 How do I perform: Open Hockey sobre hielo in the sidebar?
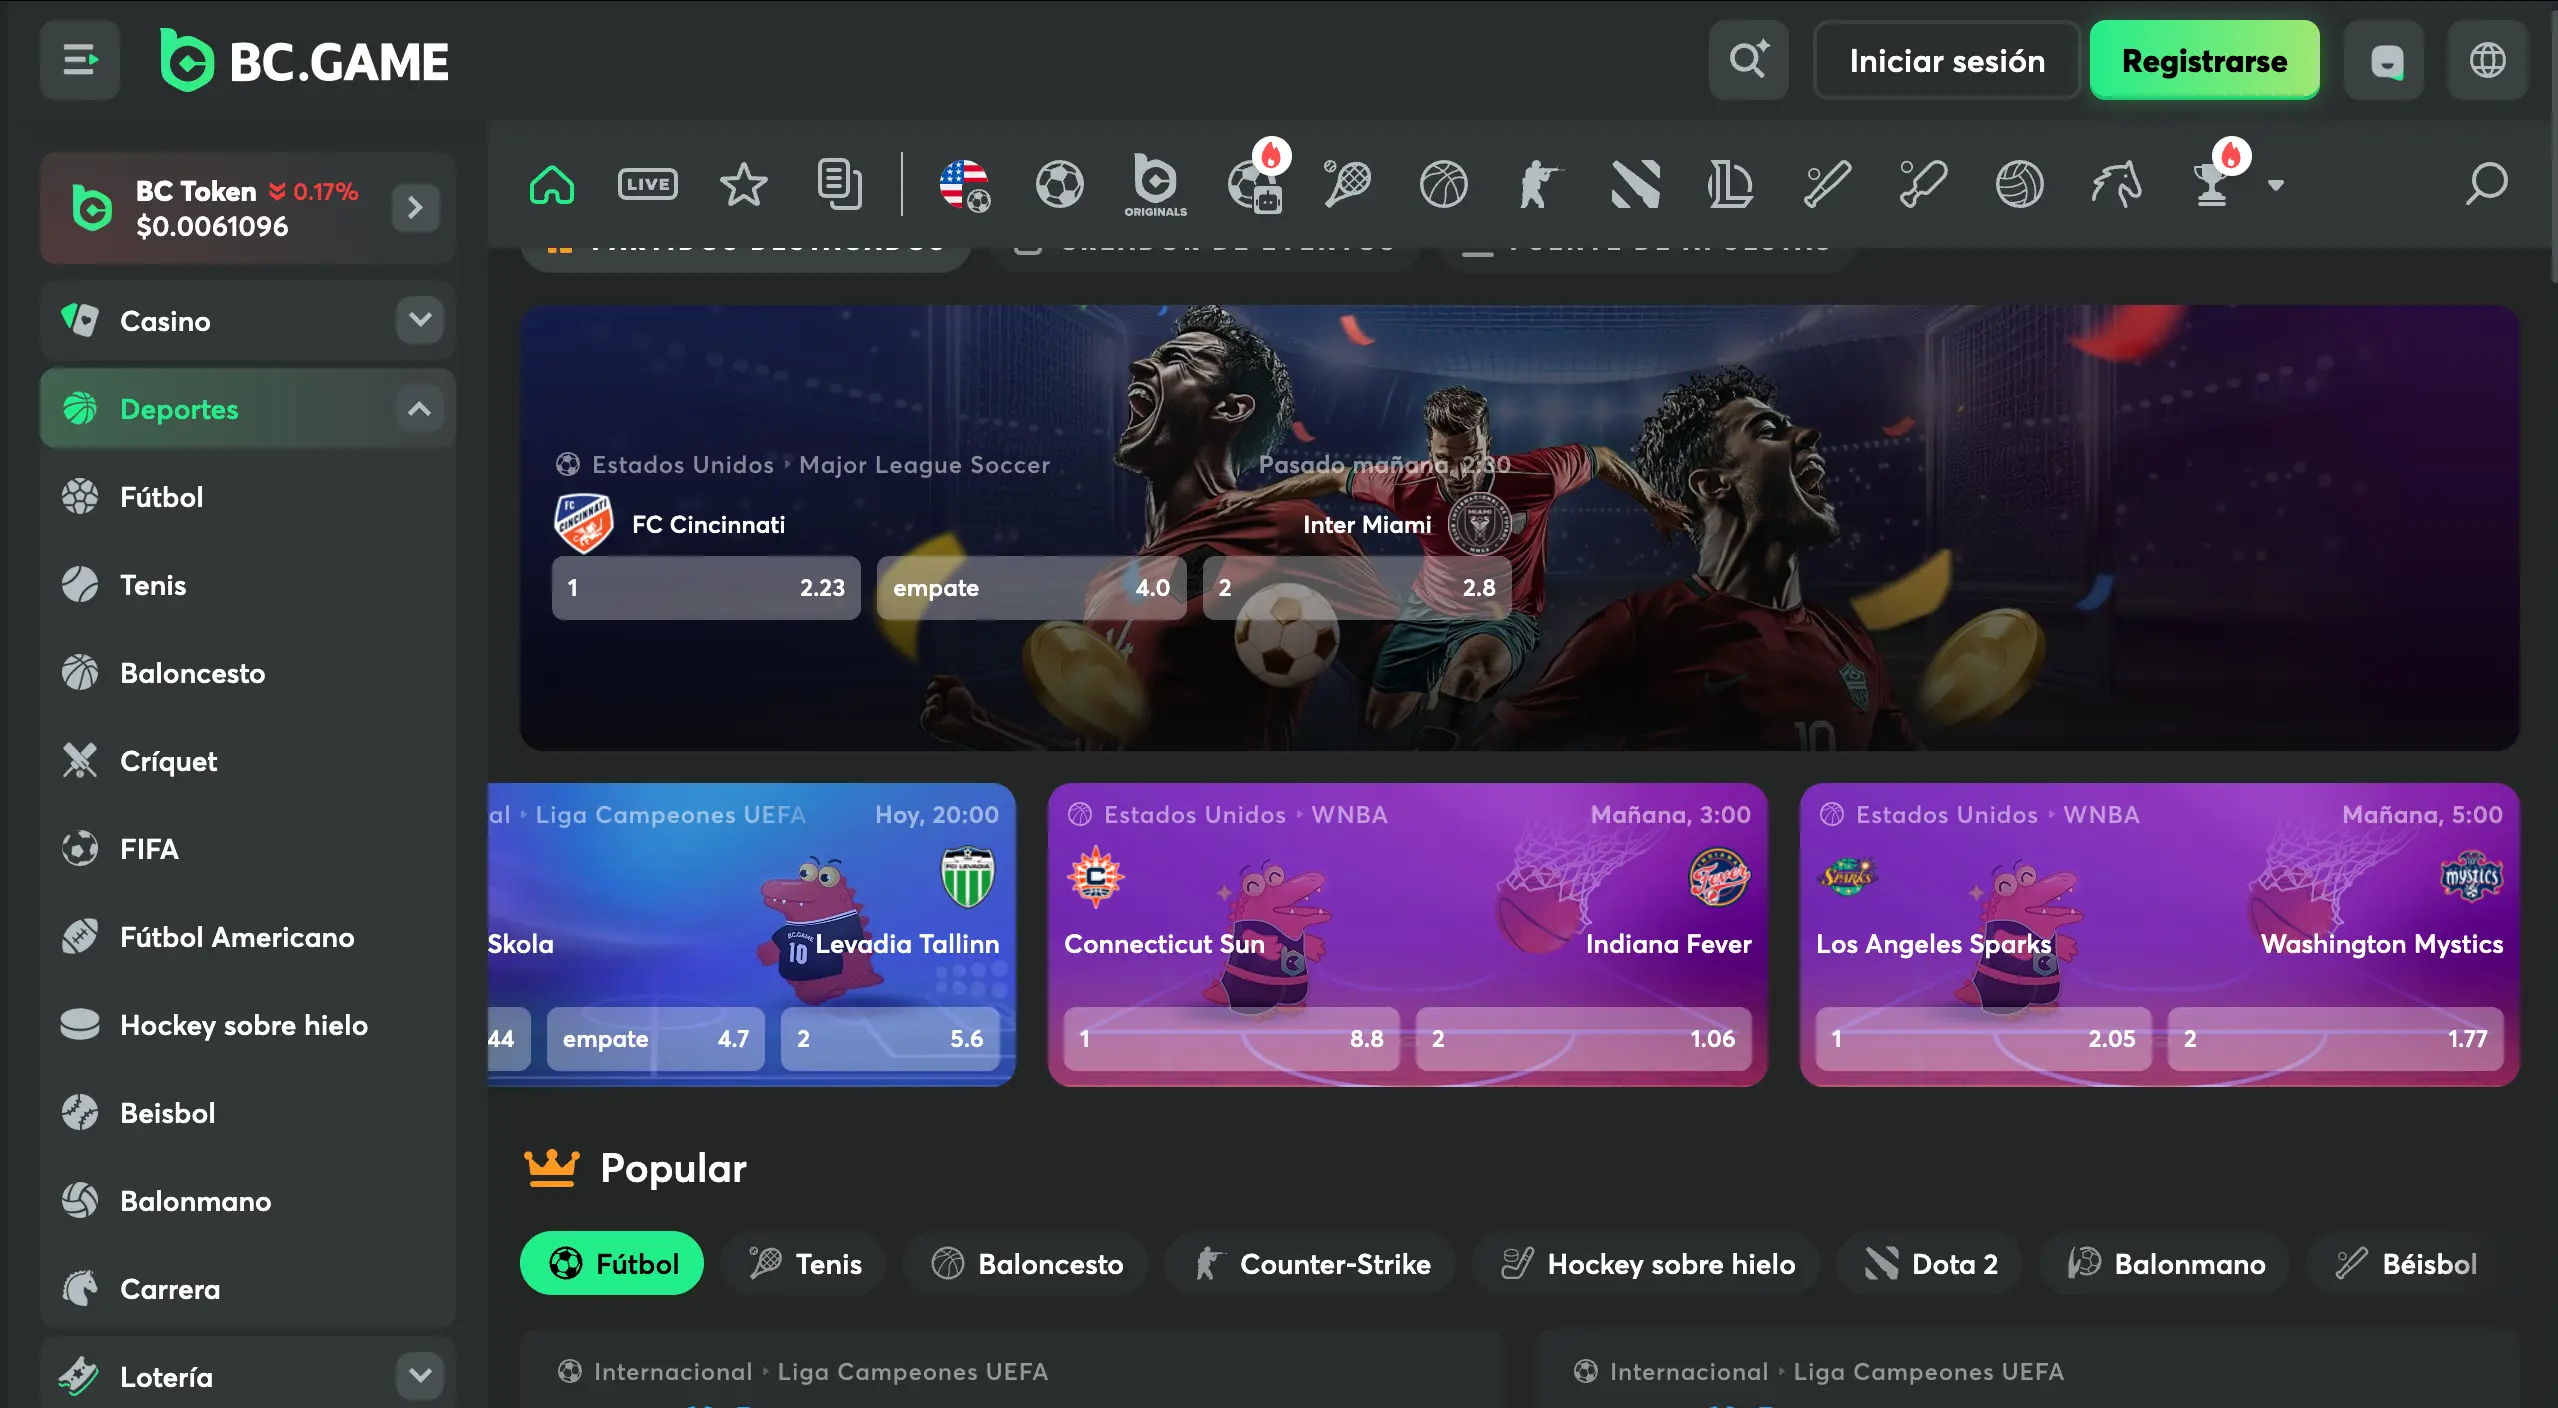tap(248, 1025)
